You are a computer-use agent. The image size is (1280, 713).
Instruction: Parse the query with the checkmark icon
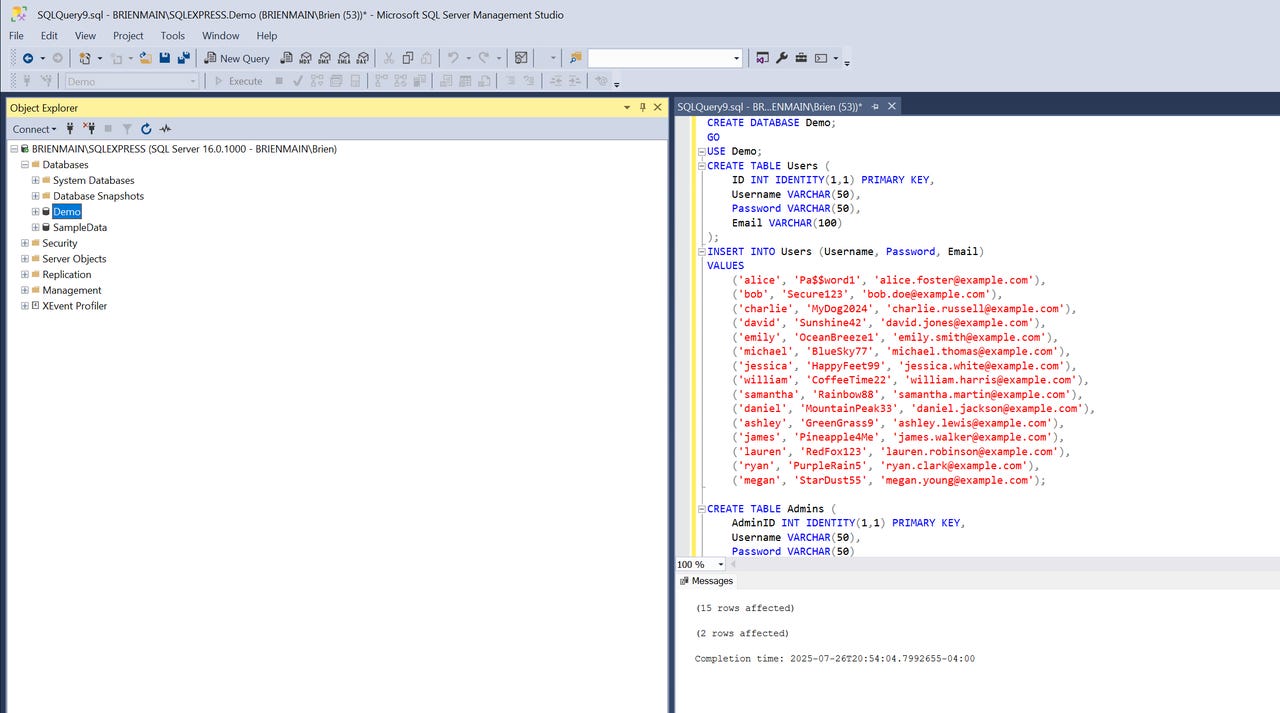(x=297, y=81)
